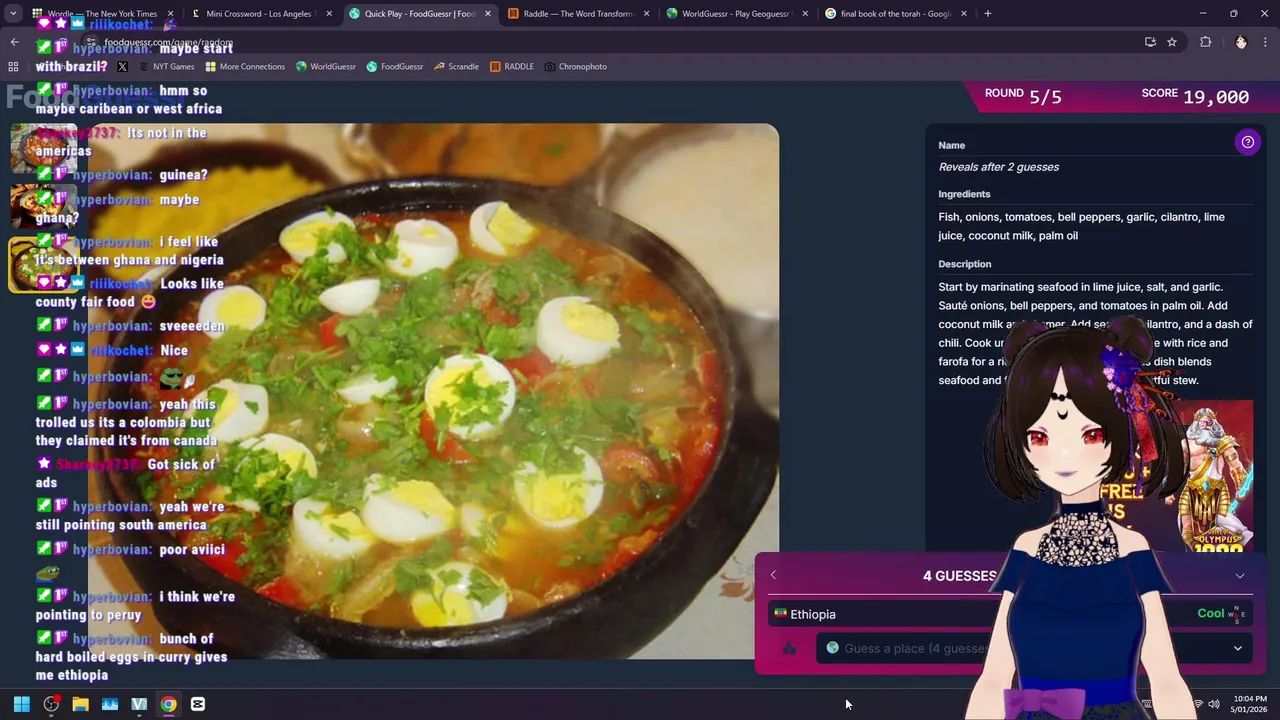Open the NYT Games bookmark
The height and width of the screenshot is (720, 1280).
point(166,66)
